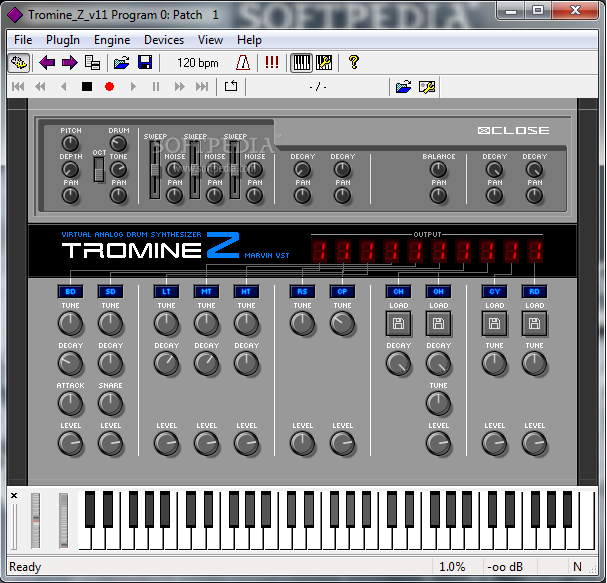Click the fast forward button

pyautogui.click(x=179, y=86)
